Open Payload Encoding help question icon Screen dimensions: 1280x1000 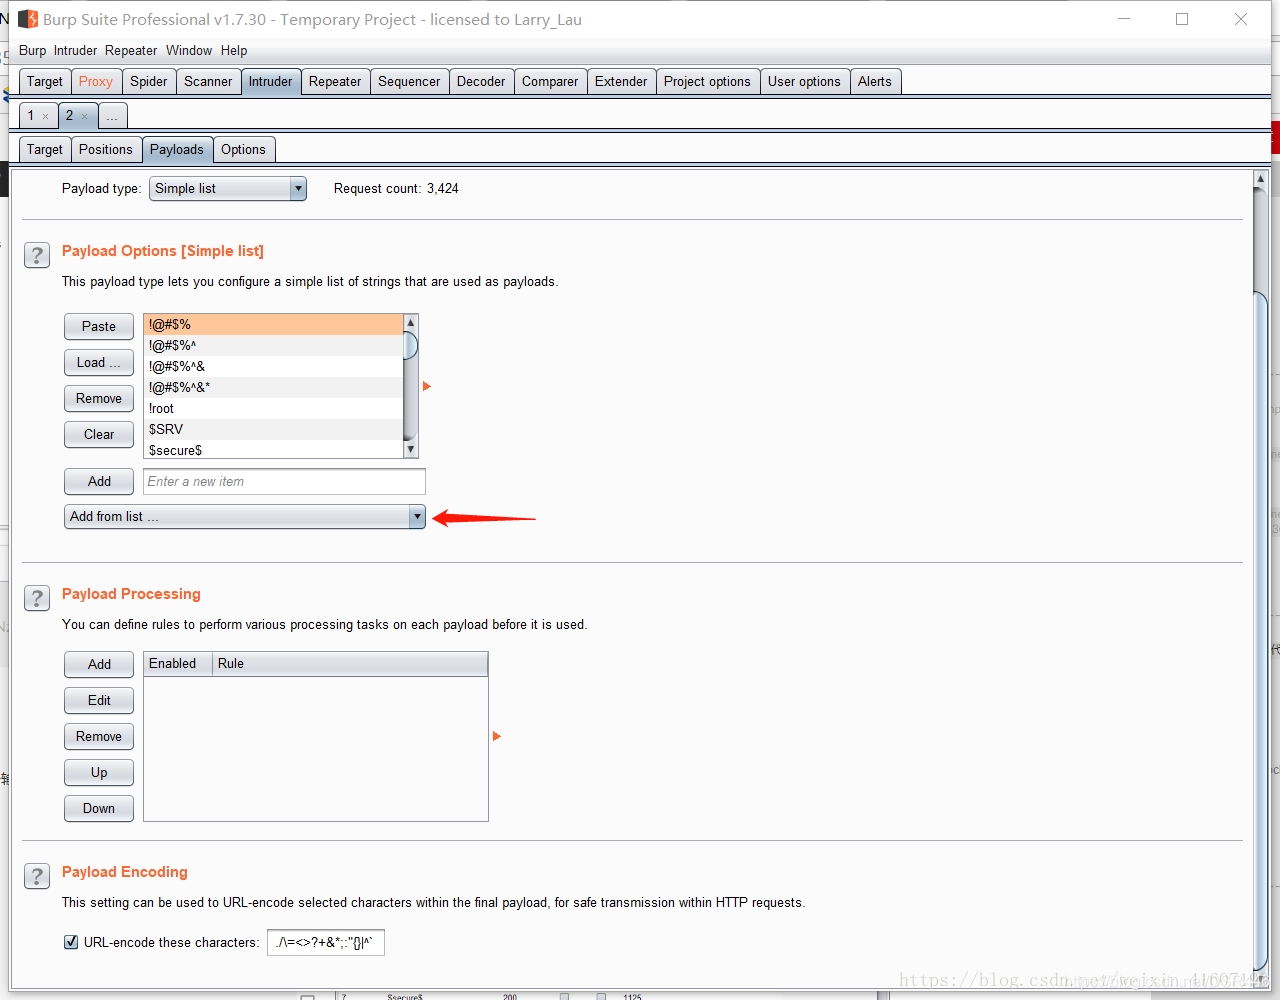point(37,876)
